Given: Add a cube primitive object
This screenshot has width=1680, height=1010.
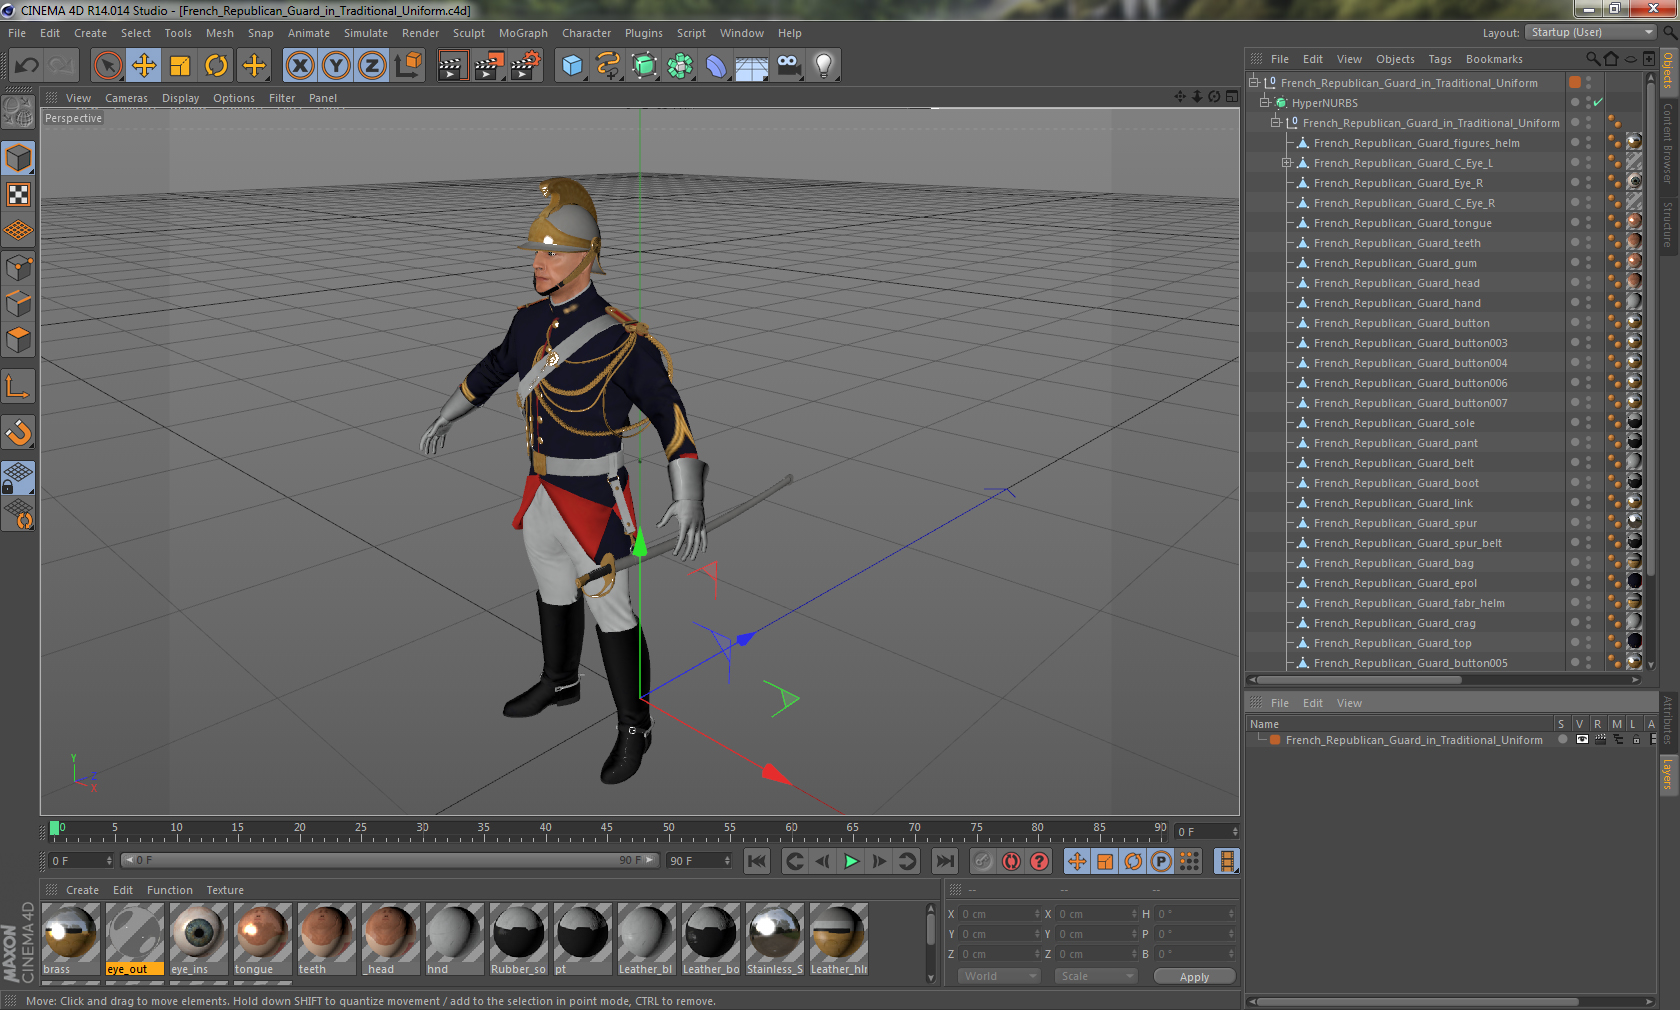Looking at the screenshot, I should [x=572, y=66].
